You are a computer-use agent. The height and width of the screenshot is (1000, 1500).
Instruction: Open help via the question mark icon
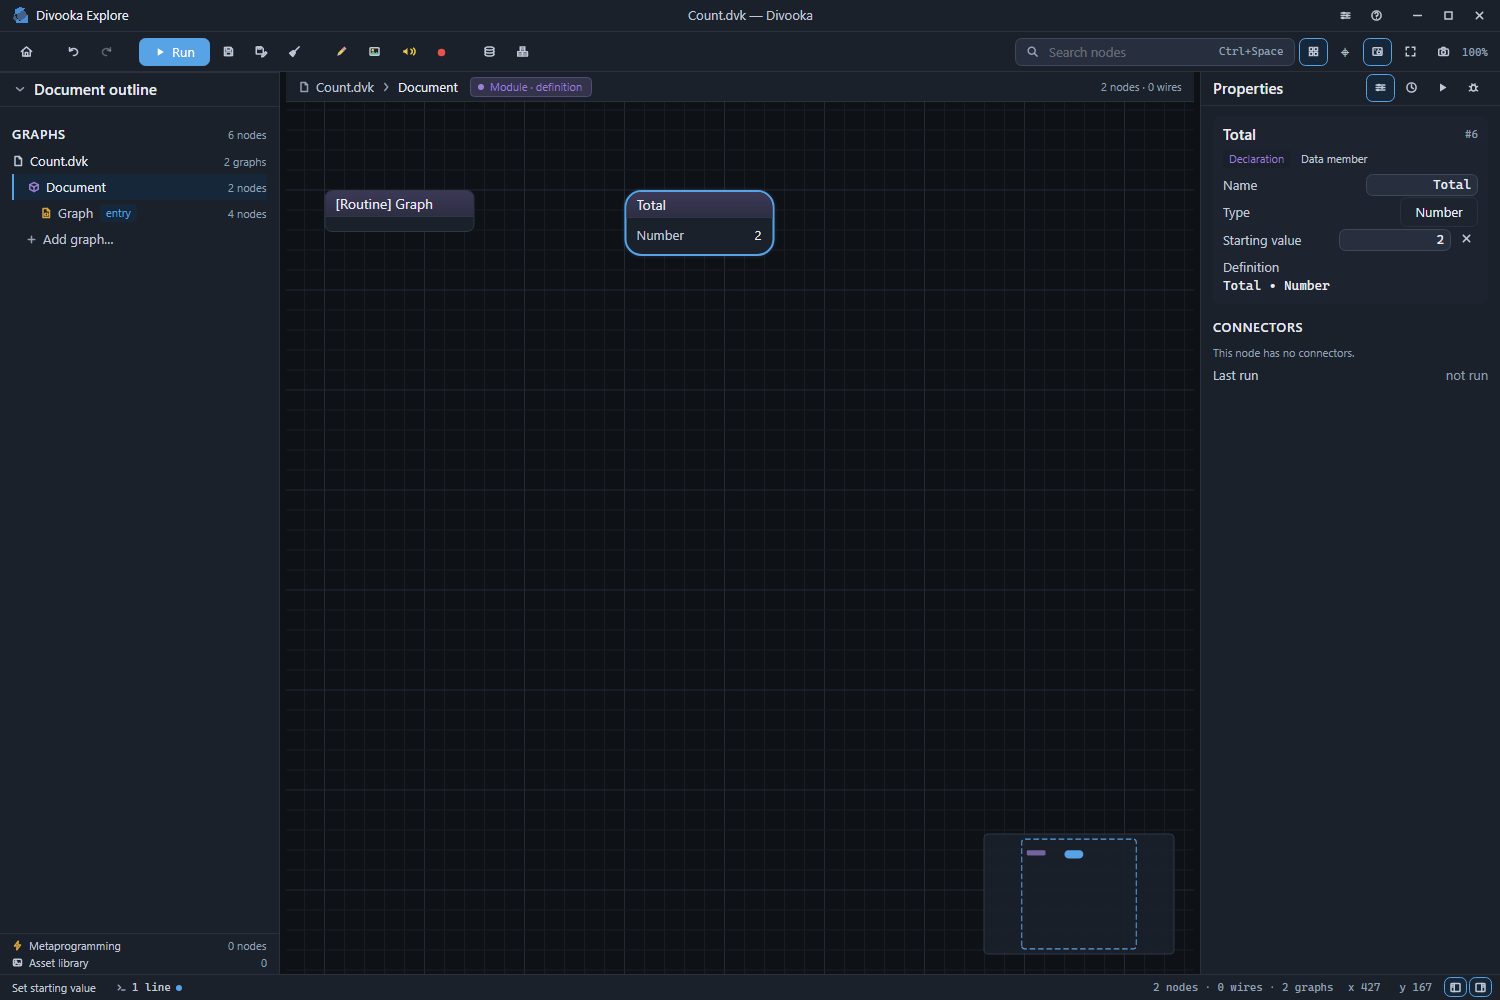pos(1377,16)
